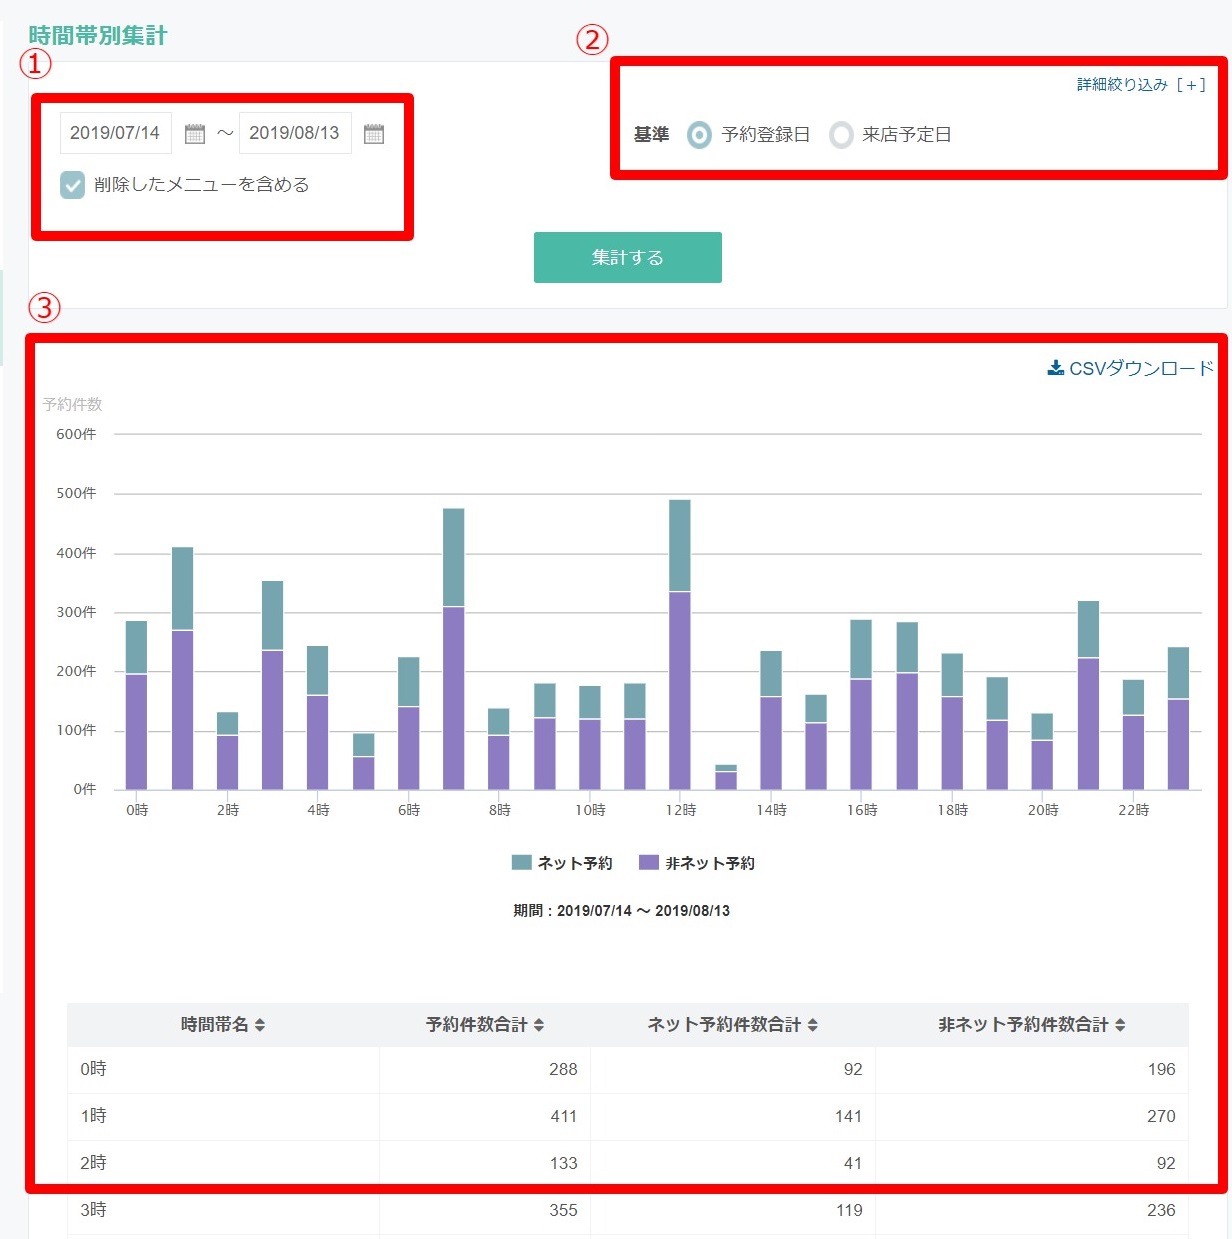Image resolution: width=1232 pixels, height=1239 pixels.
Task: Click the 1時 row label in table
Action: [x=93, y=1116]
